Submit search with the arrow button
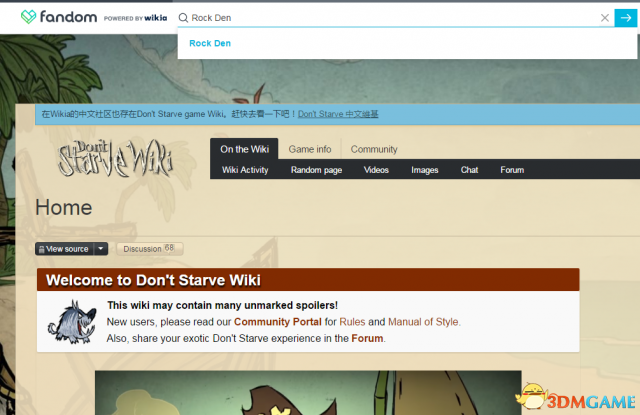640x415 pixels. pyautogui.click(x=625, y=18)
